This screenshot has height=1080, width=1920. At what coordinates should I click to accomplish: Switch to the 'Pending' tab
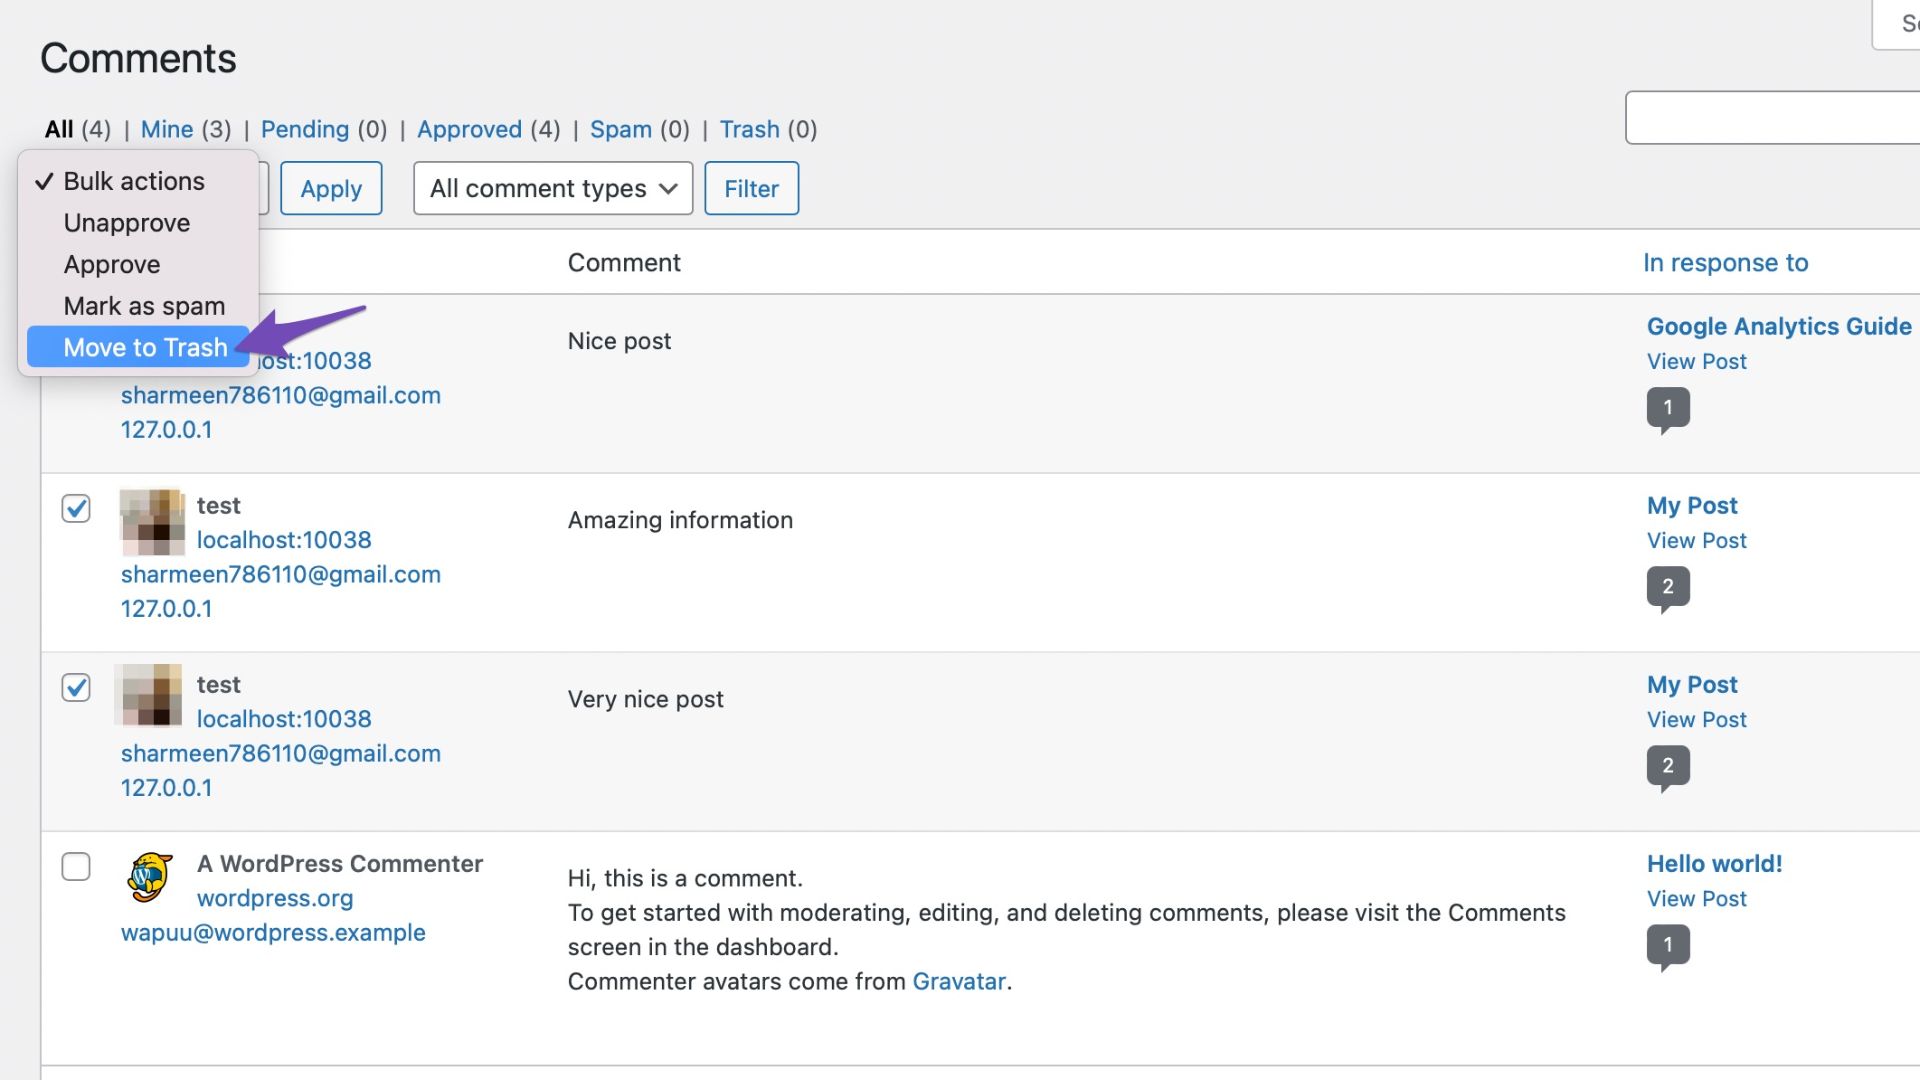click(x=305, y=128)
